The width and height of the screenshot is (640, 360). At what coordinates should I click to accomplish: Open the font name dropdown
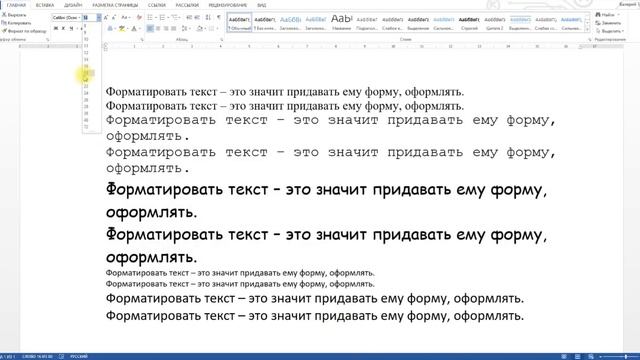tap(79, 18)
